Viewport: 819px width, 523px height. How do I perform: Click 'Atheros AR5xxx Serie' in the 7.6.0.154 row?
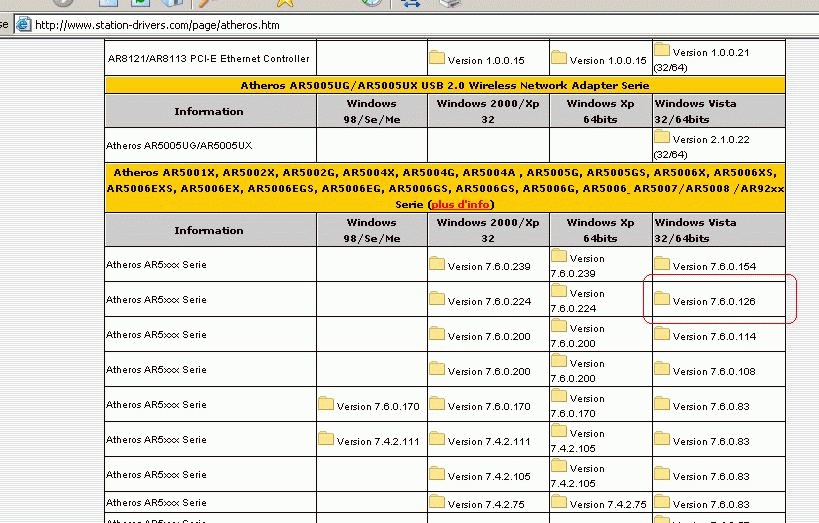[x=156, y=264]
